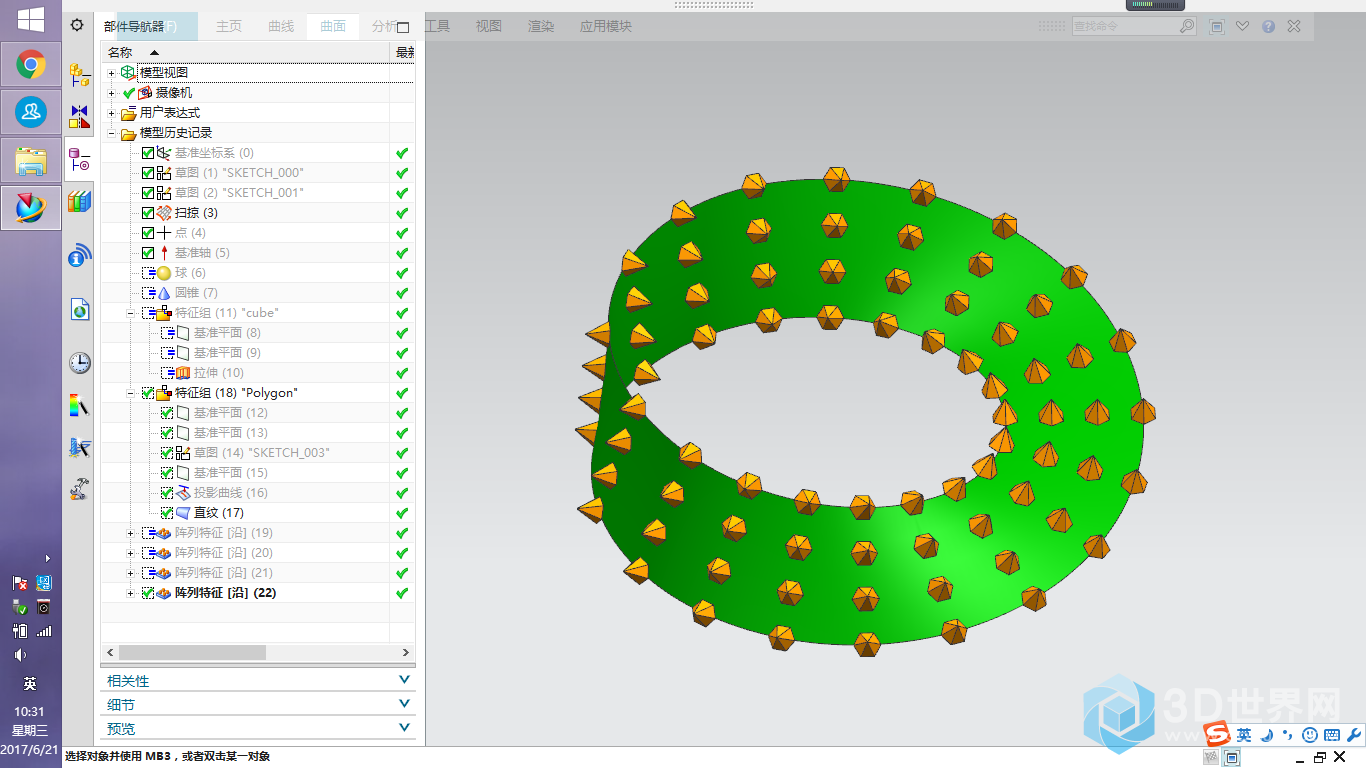Open the help question mark icon
The height and width of the screenshot is (768, 1366).
(1268, 26)
